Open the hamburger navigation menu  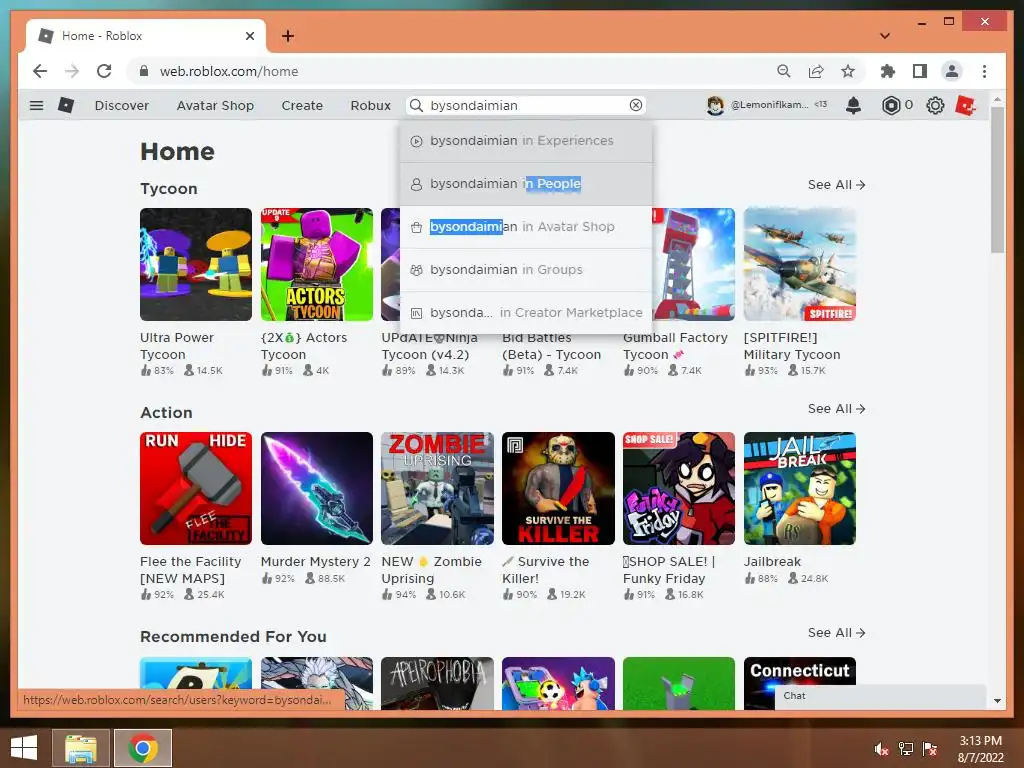[x=37, y=105]
